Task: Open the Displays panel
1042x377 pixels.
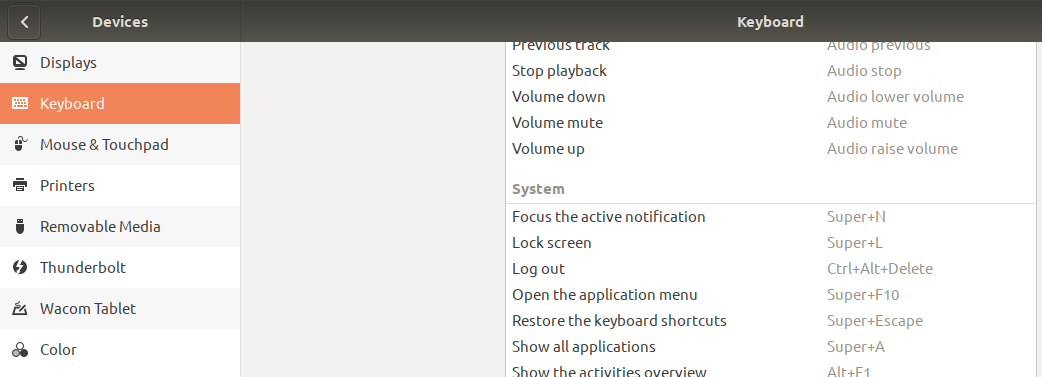Action: coord(120,63)
